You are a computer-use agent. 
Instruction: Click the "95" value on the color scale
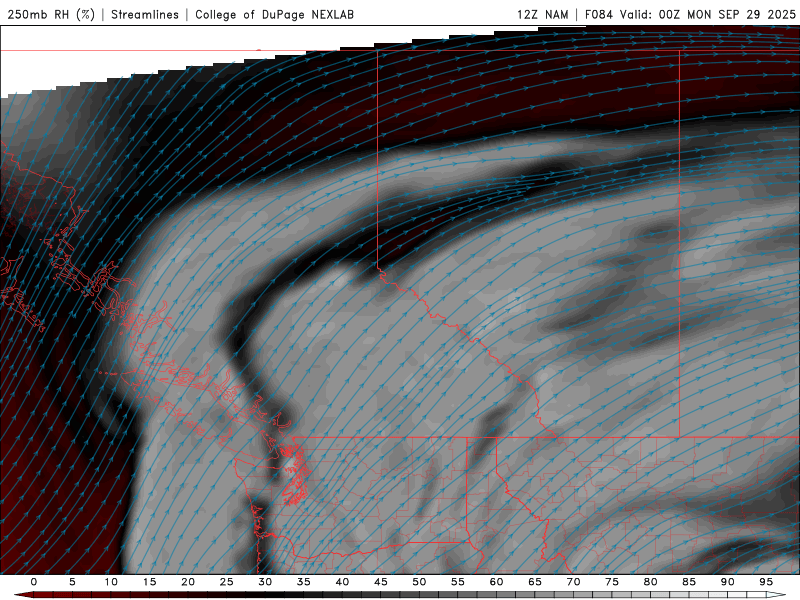click(766, 582)
